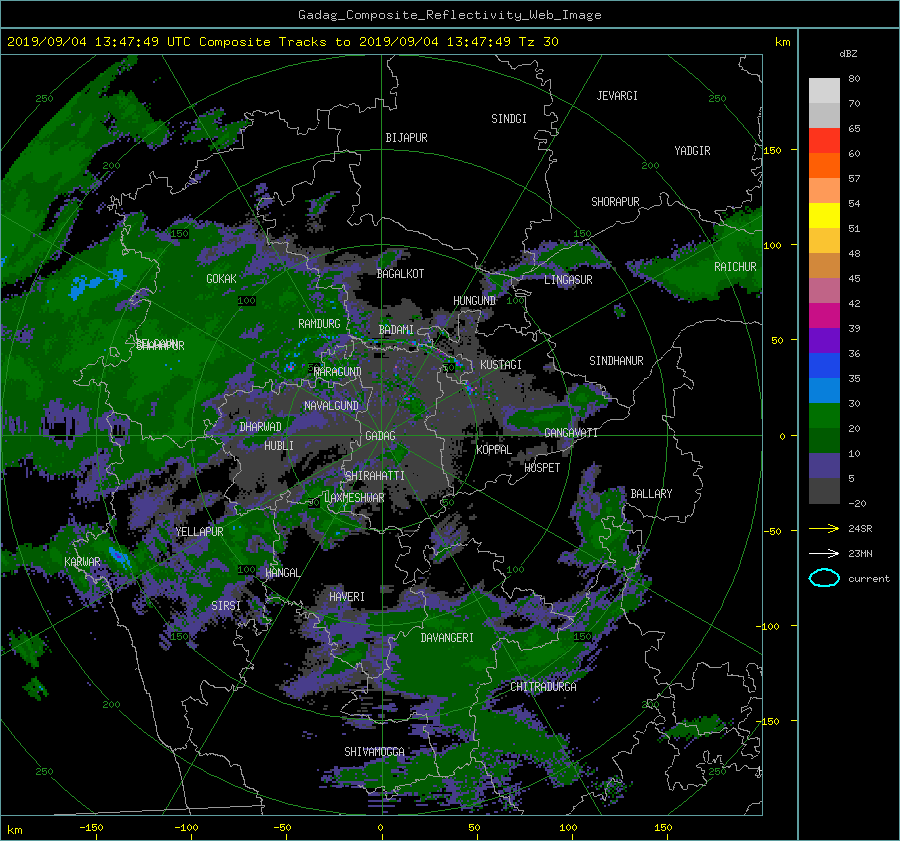
Task: Click the JEVARGI town label
Action: (x=617, y=96)
